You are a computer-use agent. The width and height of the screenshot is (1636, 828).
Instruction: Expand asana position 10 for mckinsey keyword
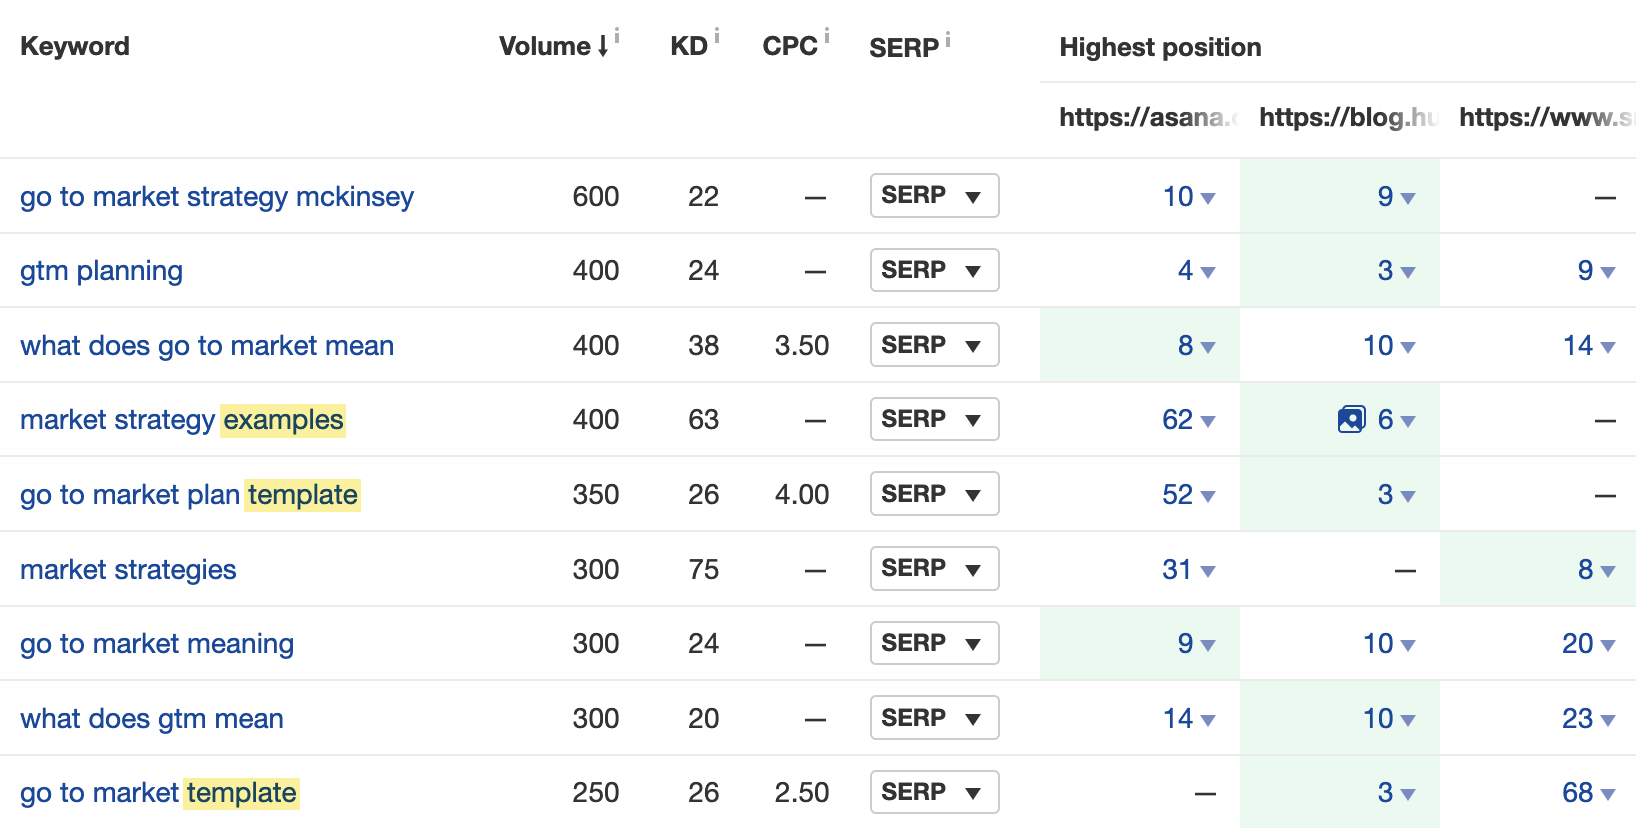[x=1188, y=197]
